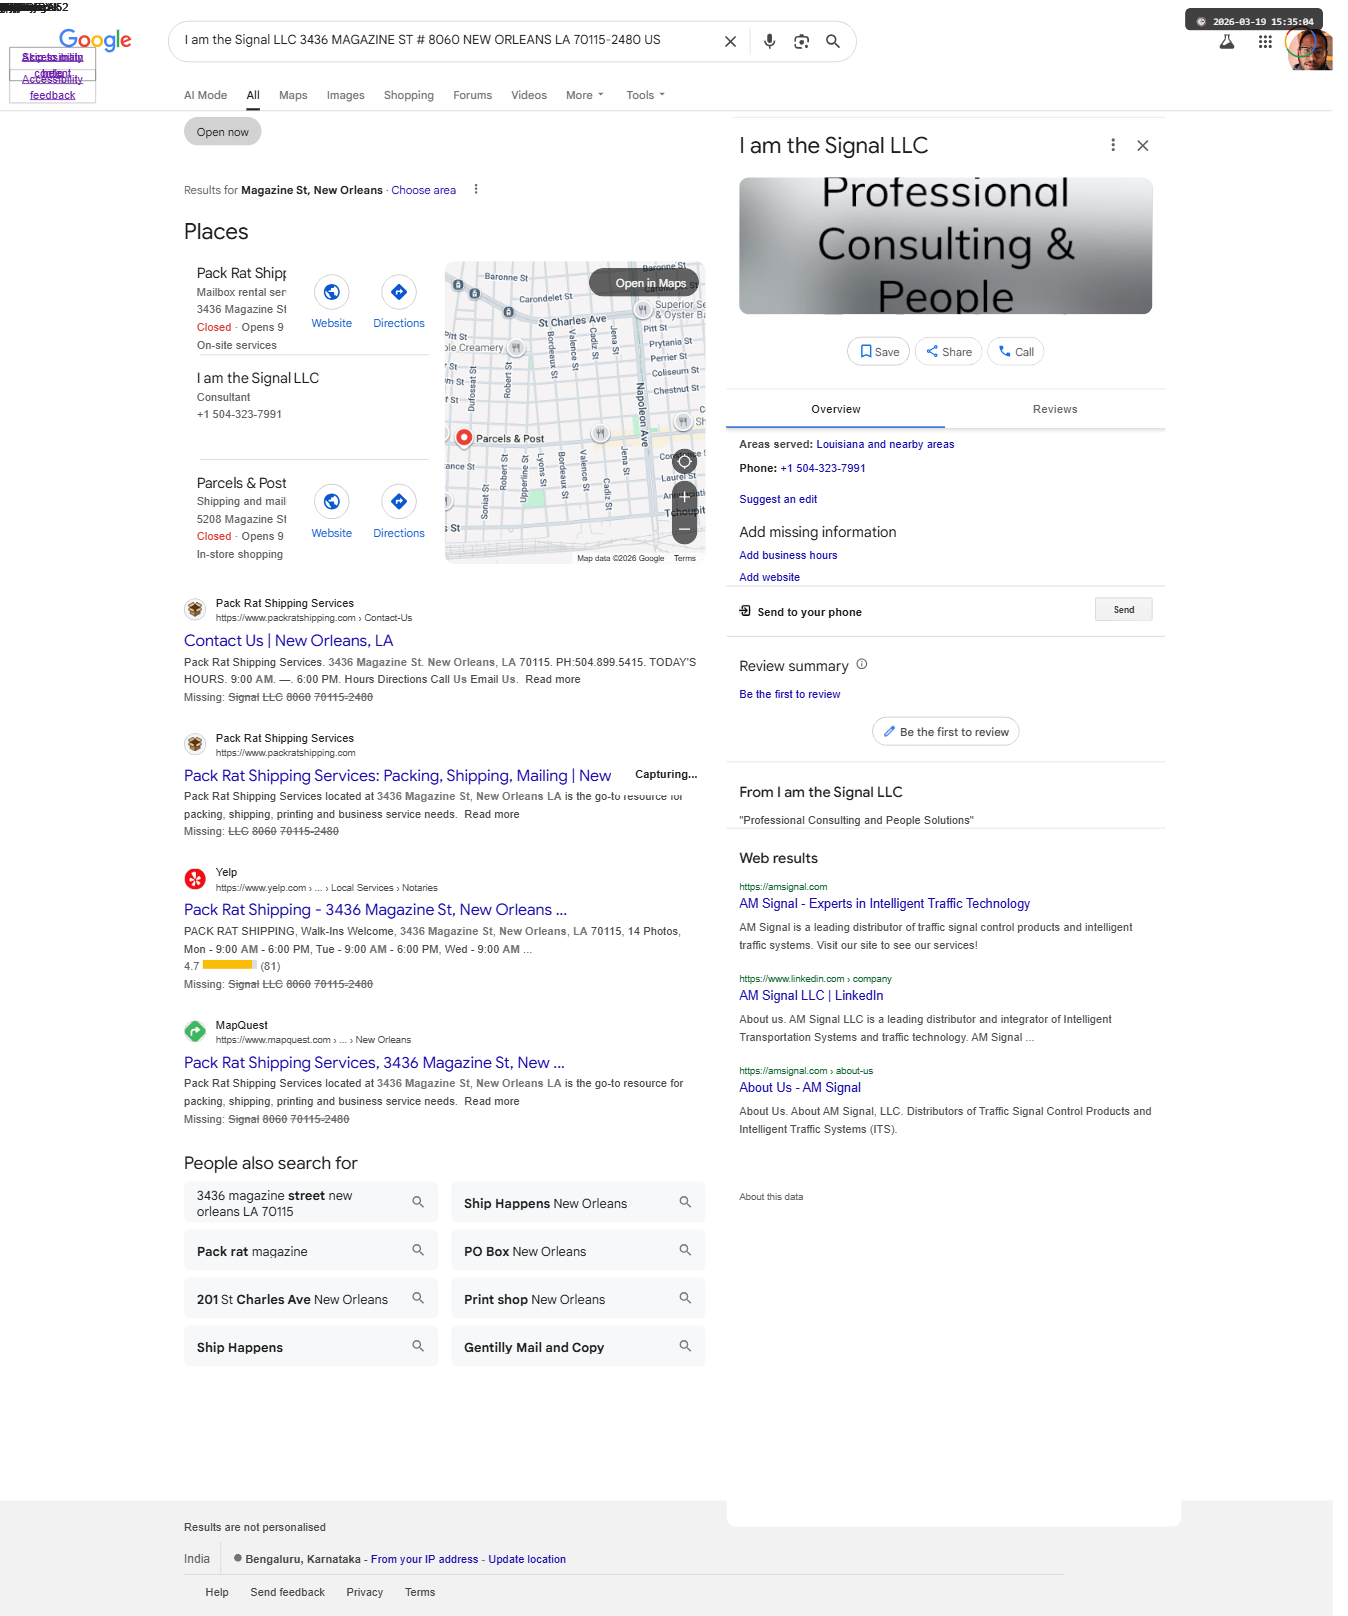Switch to Images results tab
The image size is (1348, 1616).
pyautogui.click(x=345, y=95)
